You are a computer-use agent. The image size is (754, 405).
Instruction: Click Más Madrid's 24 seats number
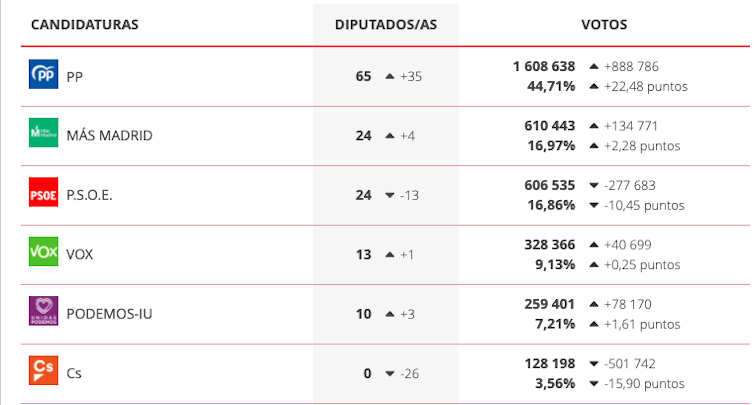(x=363, y=135)
